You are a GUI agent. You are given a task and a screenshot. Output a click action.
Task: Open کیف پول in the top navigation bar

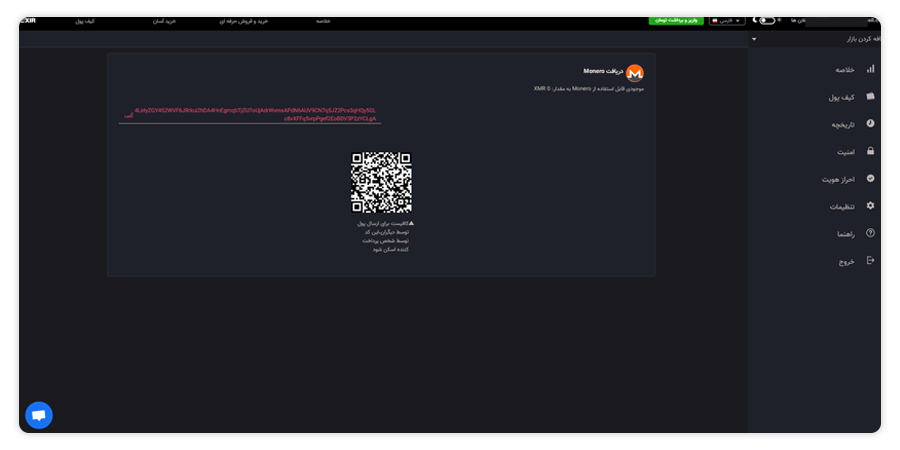tap(85, 21)
